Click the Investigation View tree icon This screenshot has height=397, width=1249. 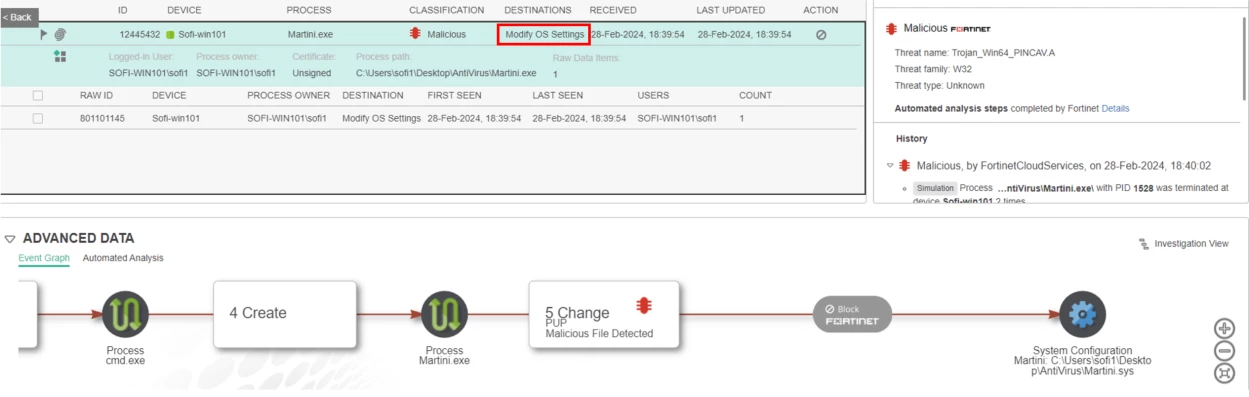[x=1144, y=244]
